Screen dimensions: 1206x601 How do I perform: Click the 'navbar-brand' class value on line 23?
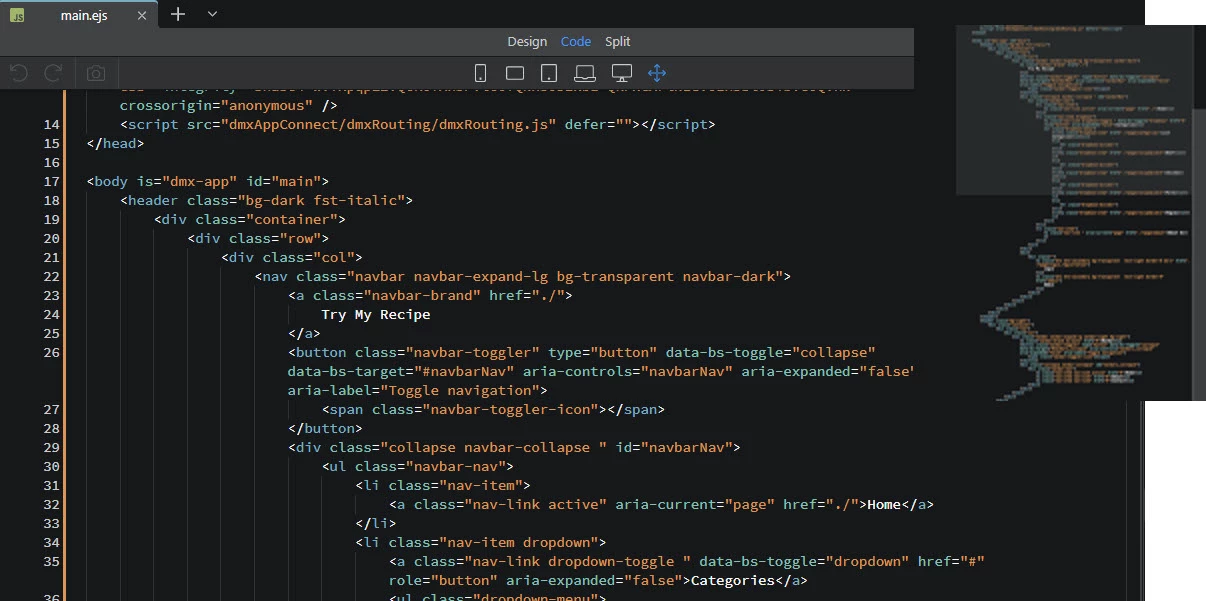tap(421, 295)
